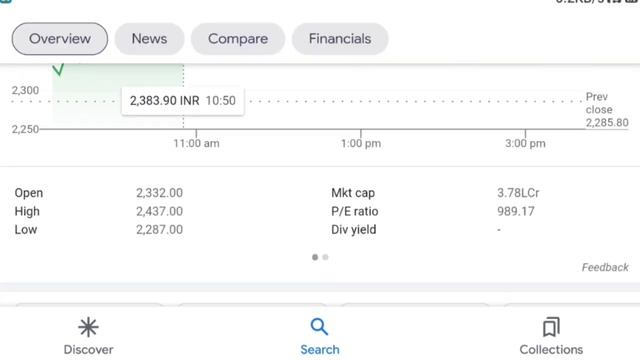Switch to the Financials tab
This screenshot has height=360, width=640.
(340, 39)
